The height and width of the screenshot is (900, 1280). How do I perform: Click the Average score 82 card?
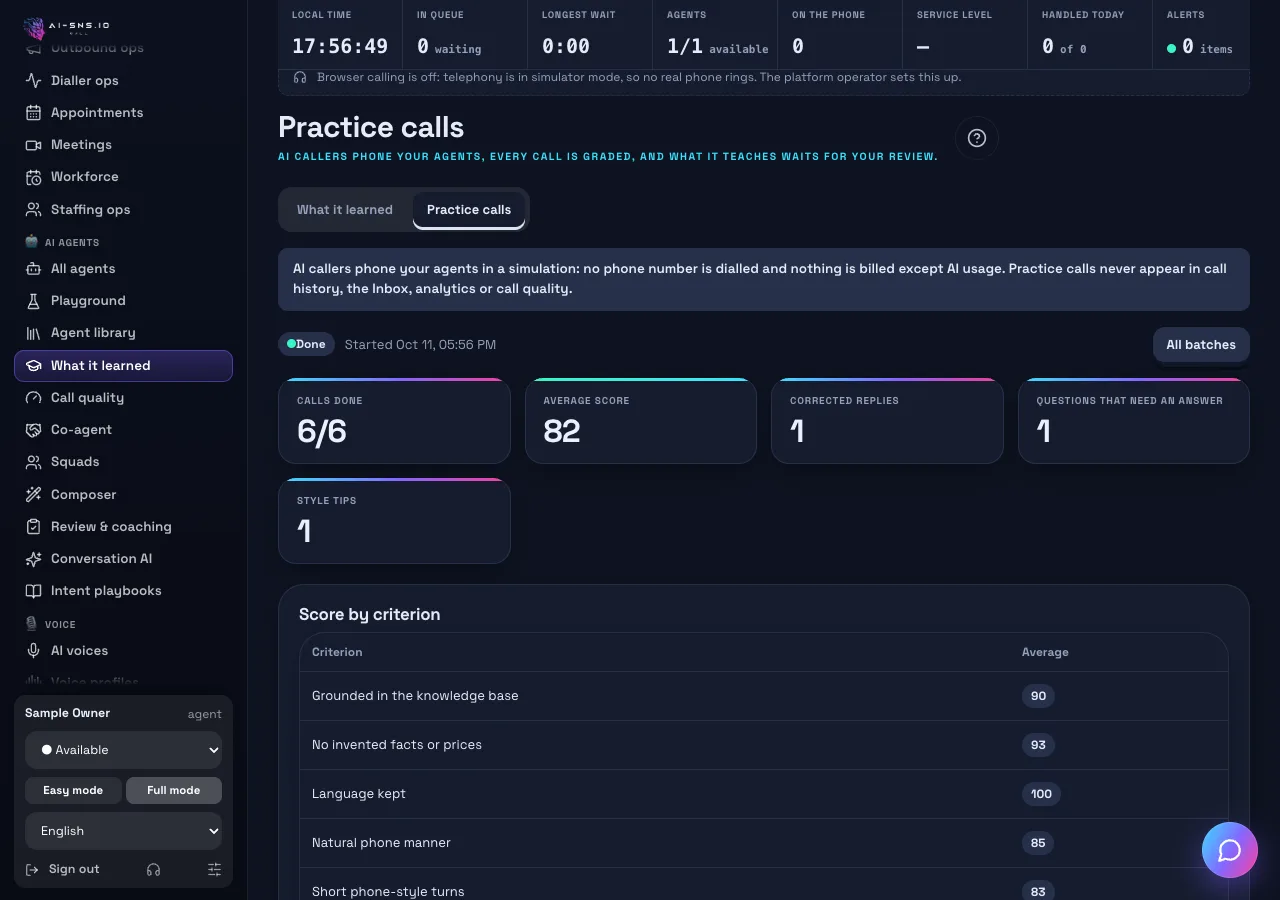click(x=641, y=421)
